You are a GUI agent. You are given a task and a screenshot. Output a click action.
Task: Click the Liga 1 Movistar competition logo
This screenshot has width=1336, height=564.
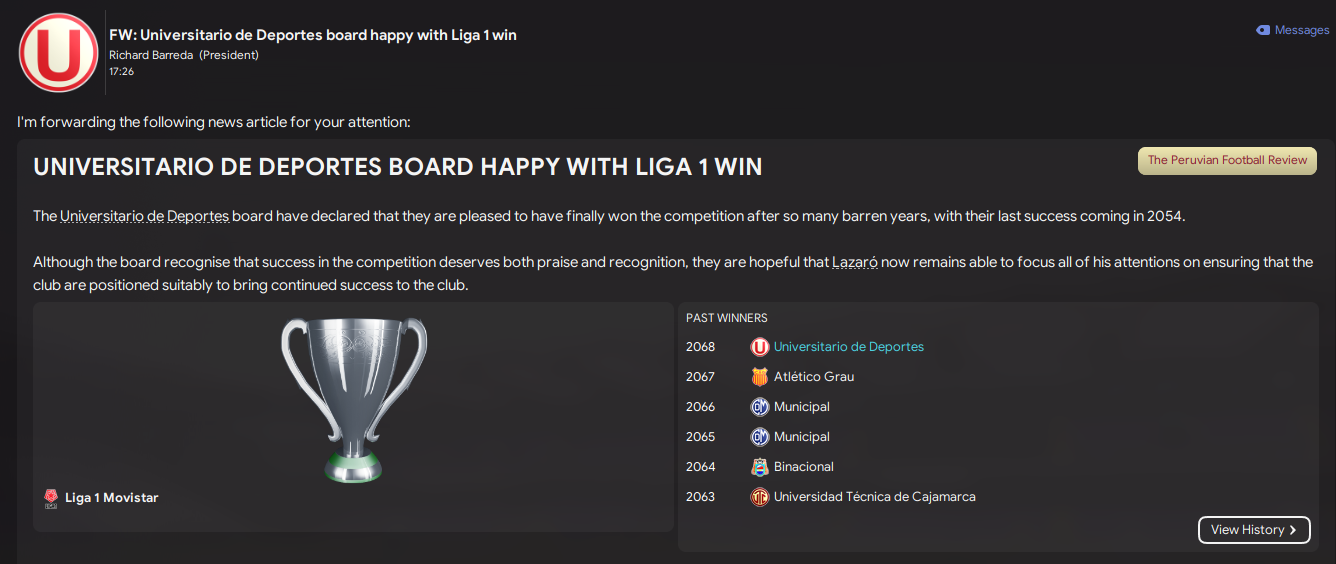[x=51, y=497]
